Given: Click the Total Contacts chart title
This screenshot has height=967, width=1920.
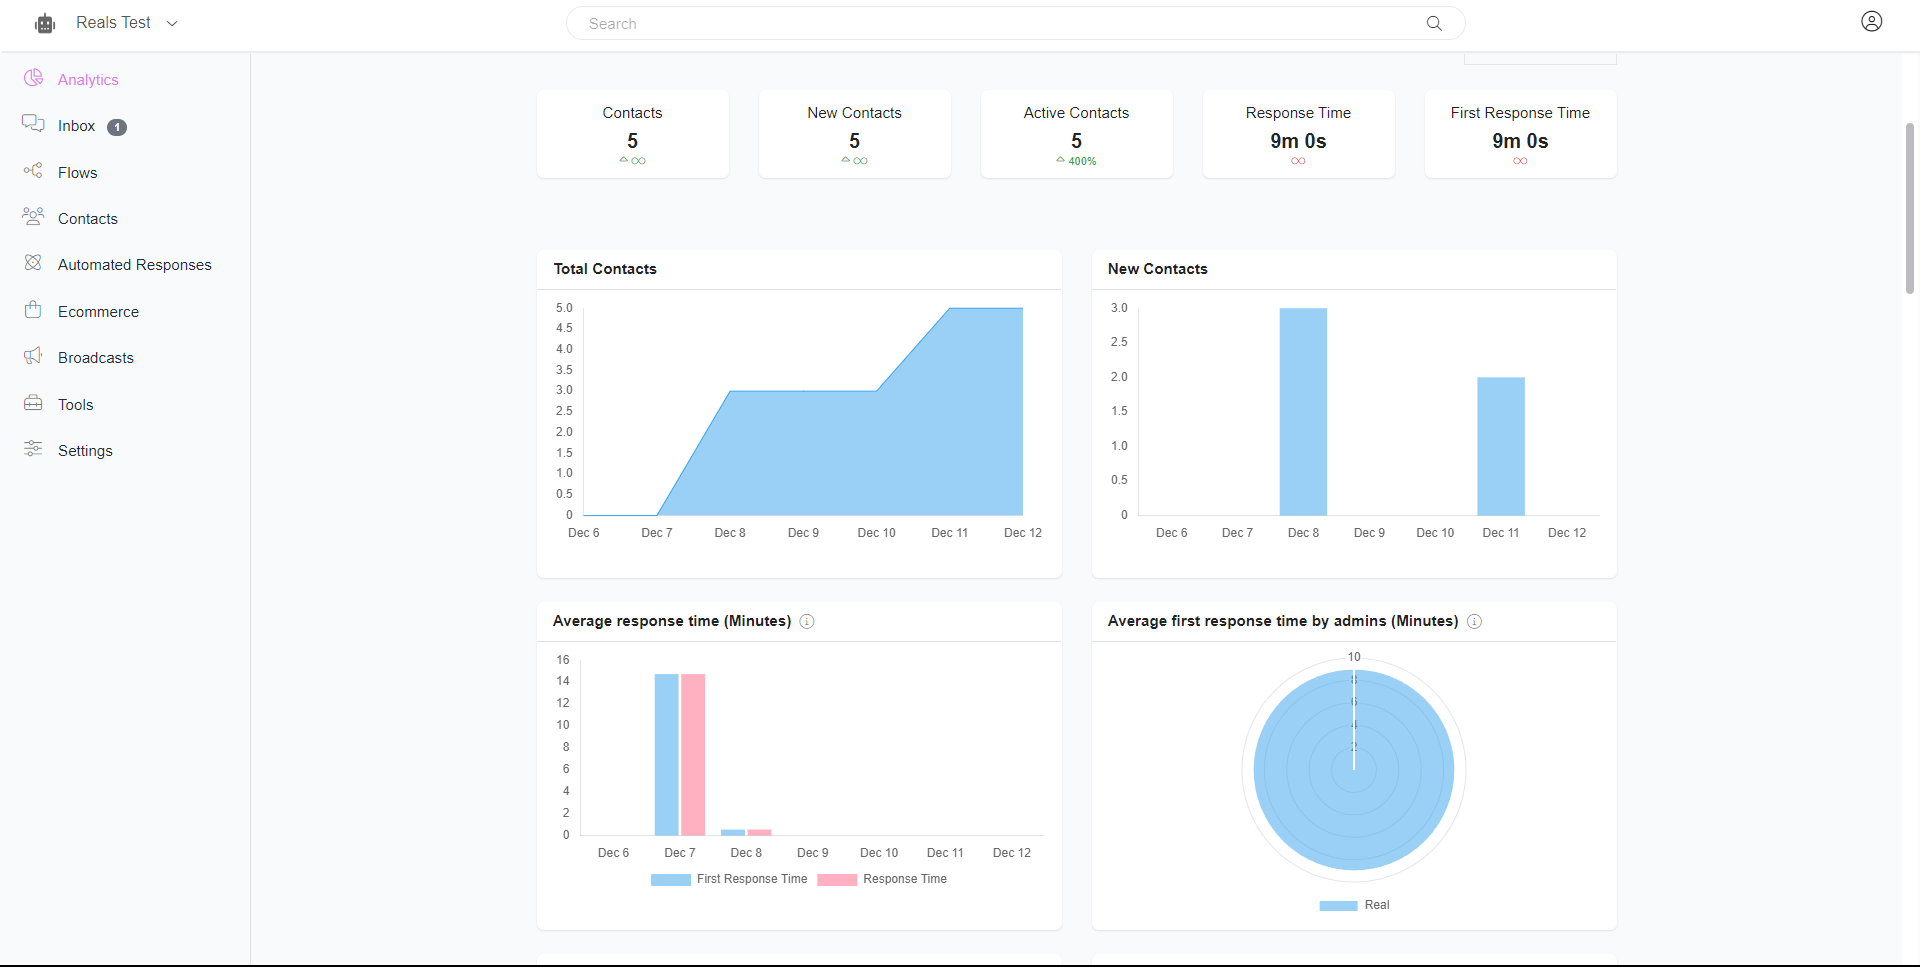Looking at the screenshot, I should (605, 269).
